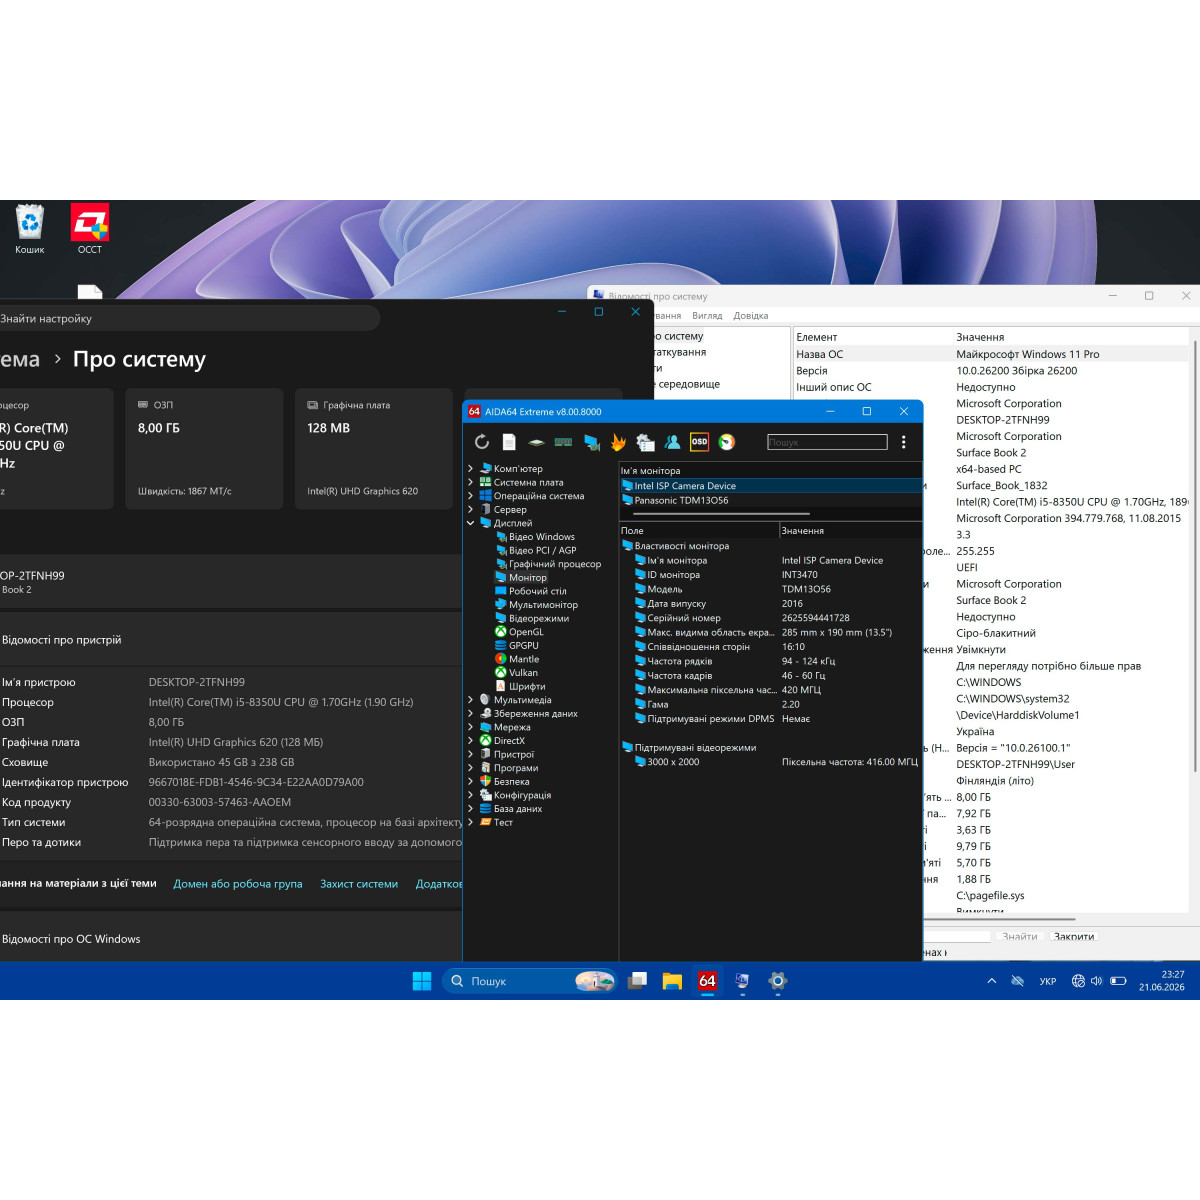
Task: Expand the Сервер tree node
Action: point(470,509)
